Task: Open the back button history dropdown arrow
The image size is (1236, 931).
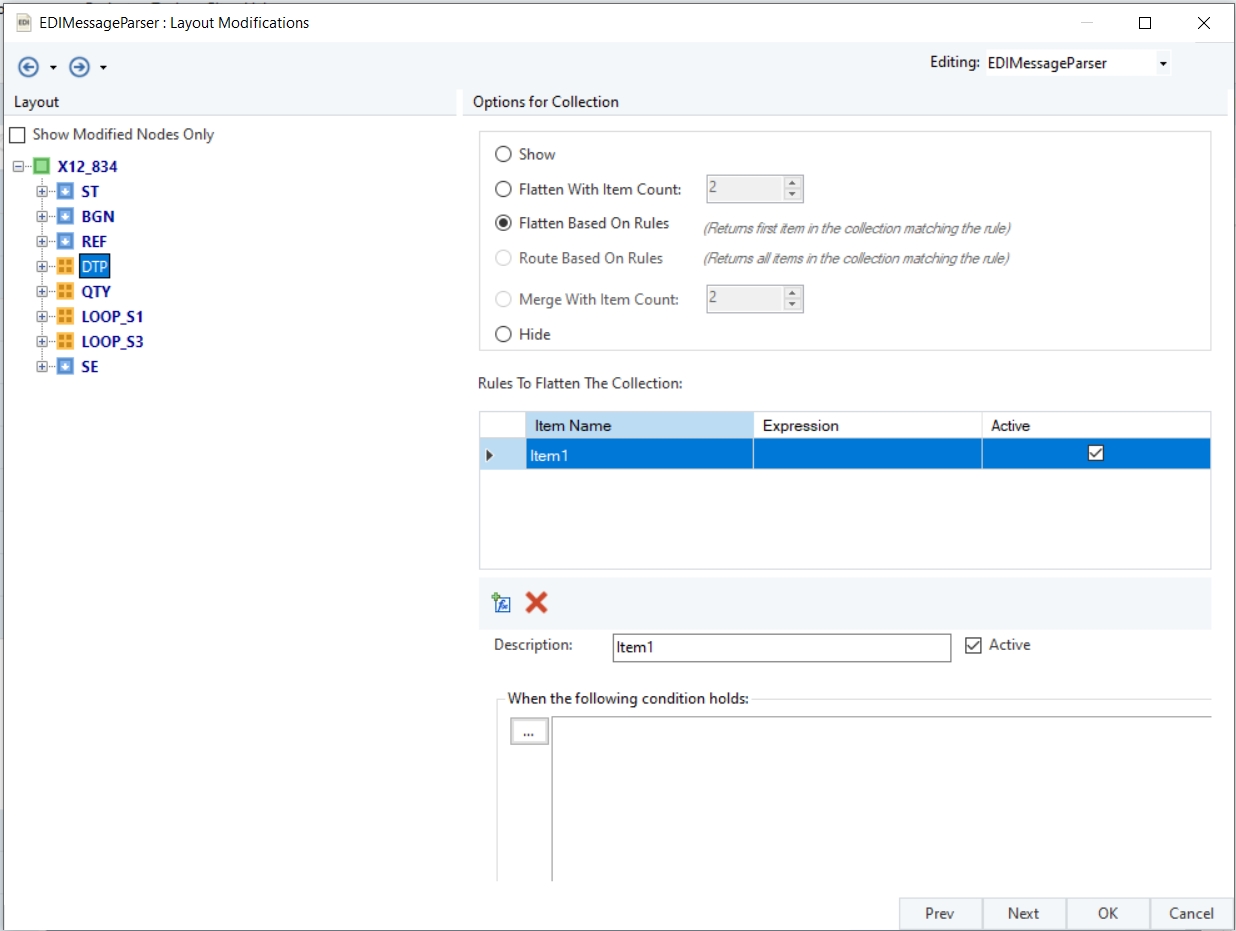Action: click(x=53, y=68)
